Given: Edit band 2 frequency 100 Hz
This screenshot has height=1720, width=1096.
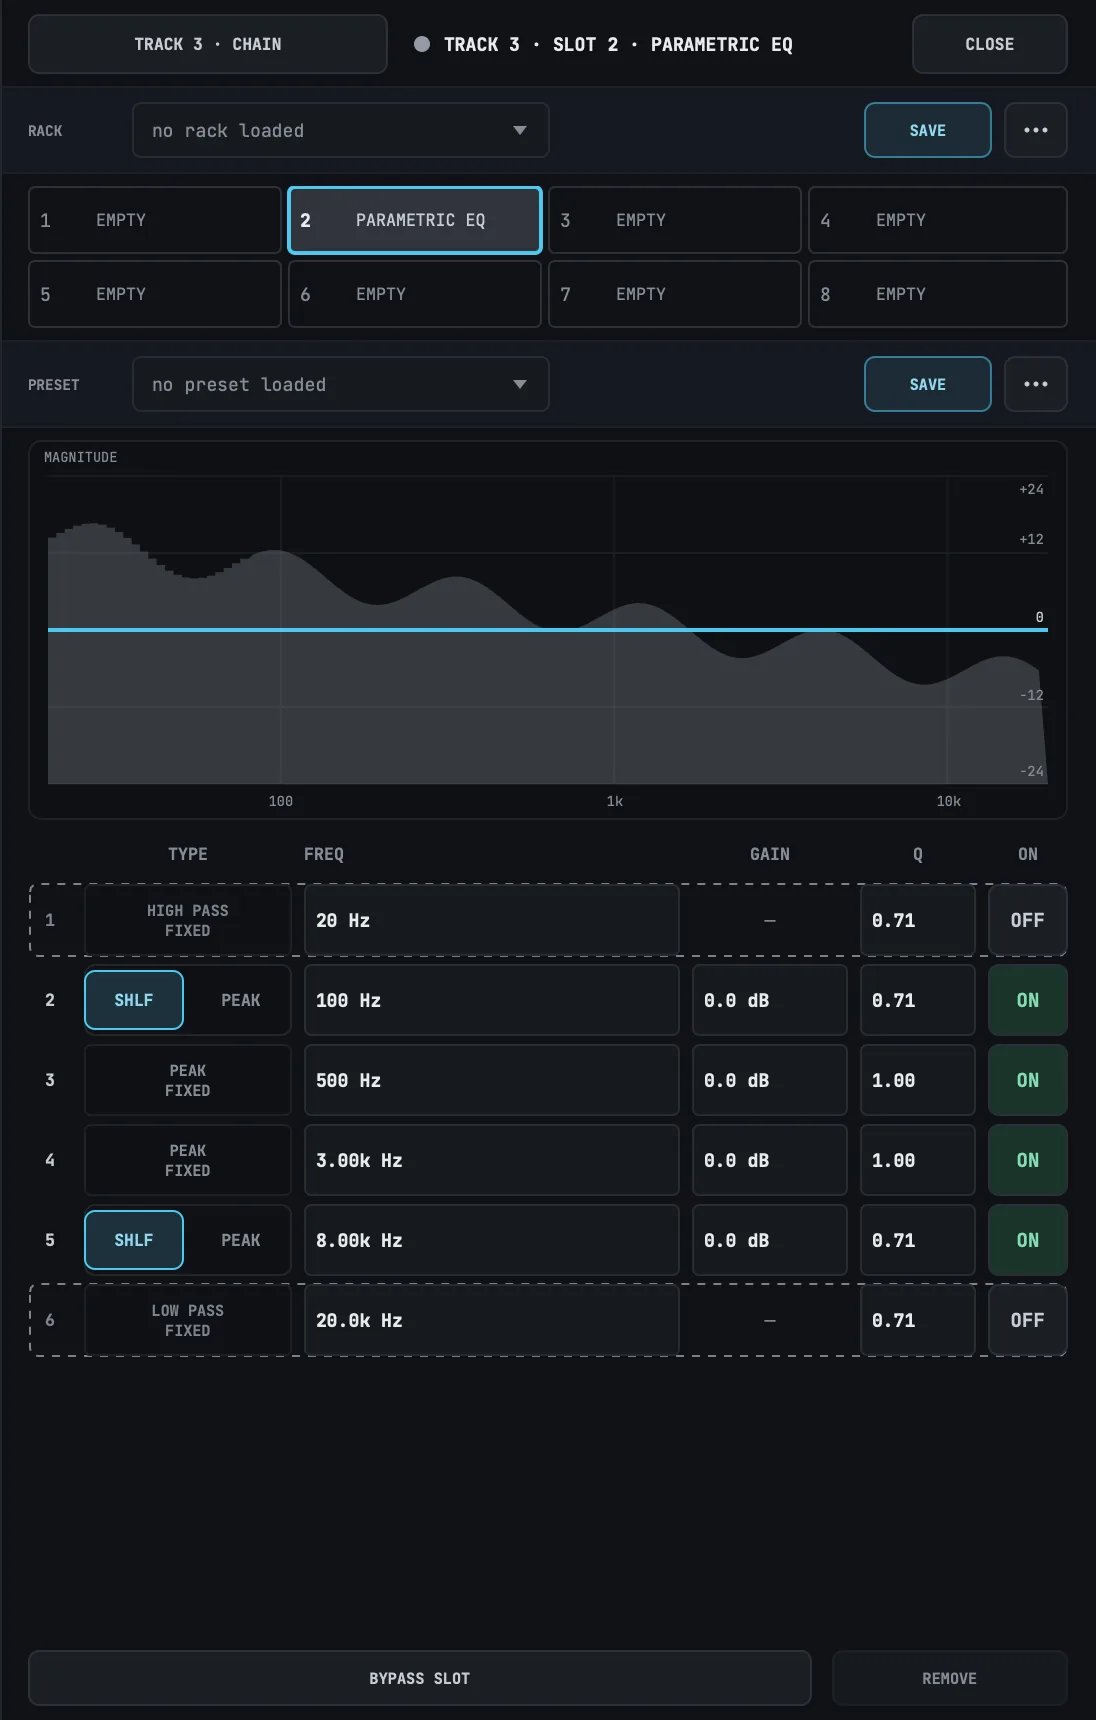Looking at the screenshot, I should (x=492, y=1000).
